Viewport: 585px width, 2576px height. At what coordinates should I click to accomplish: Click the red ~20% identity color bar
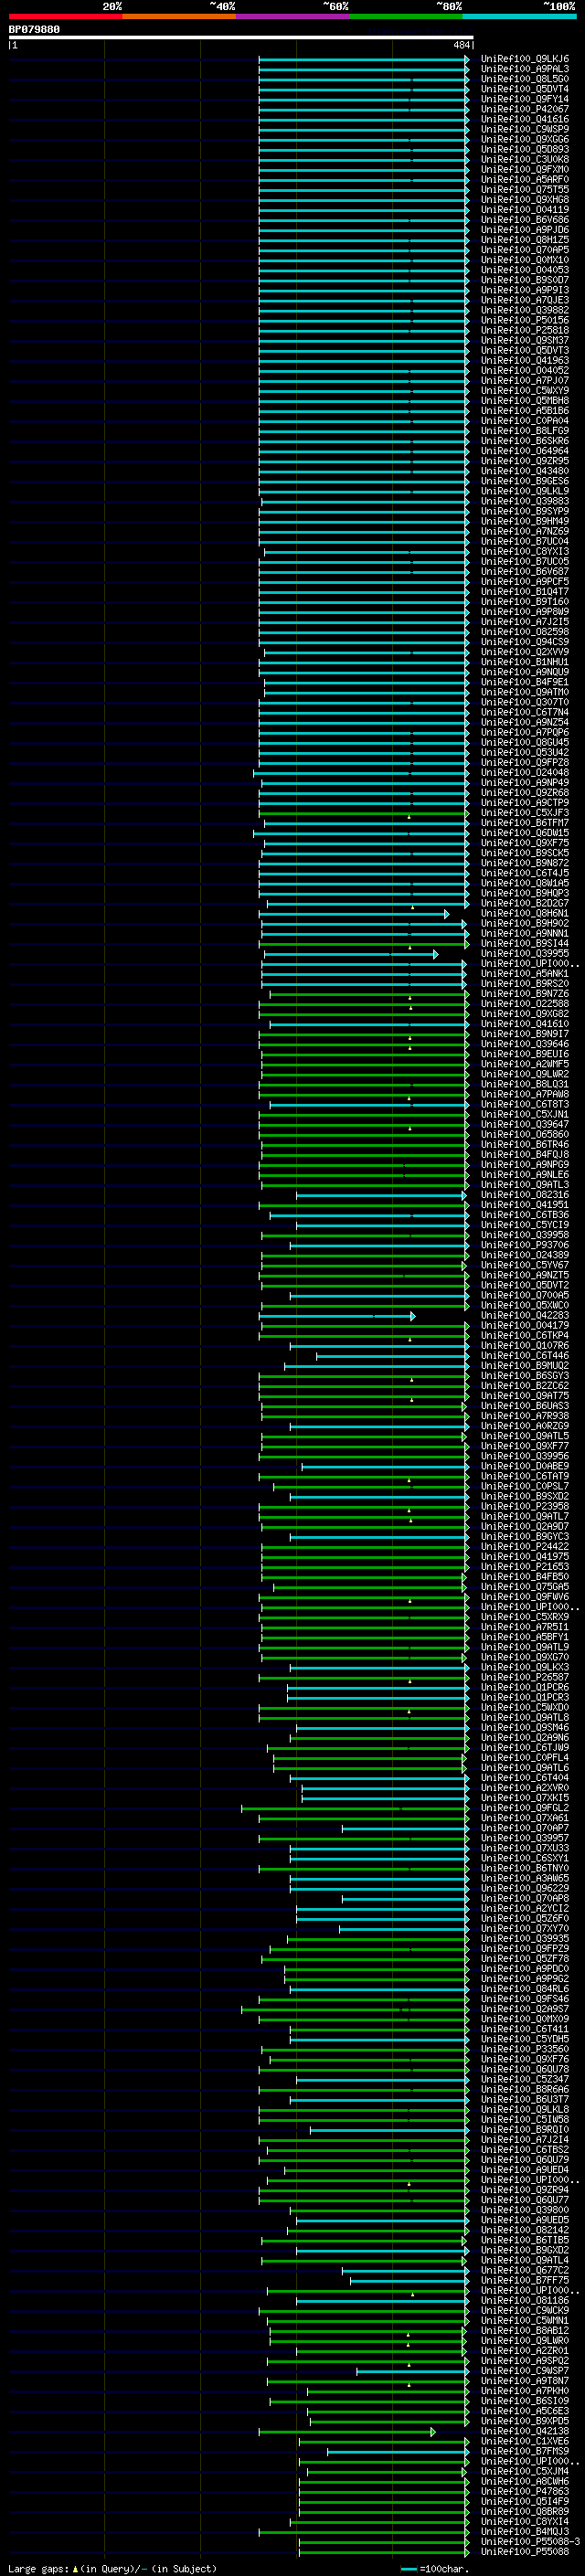point(65,16)
